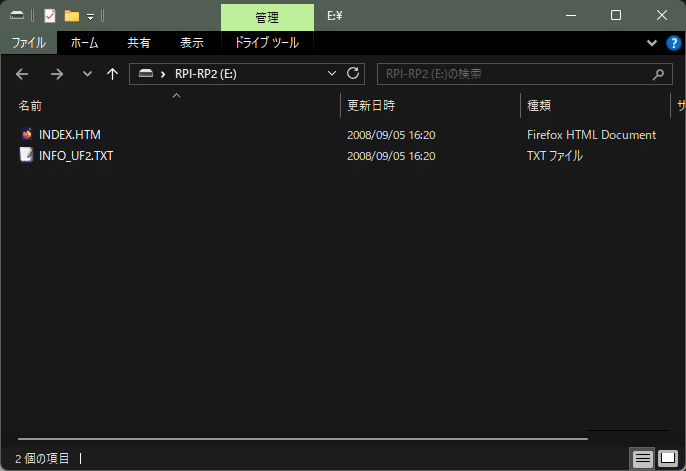
Task: Click the search magnifier icon
Action: point(658,74)
